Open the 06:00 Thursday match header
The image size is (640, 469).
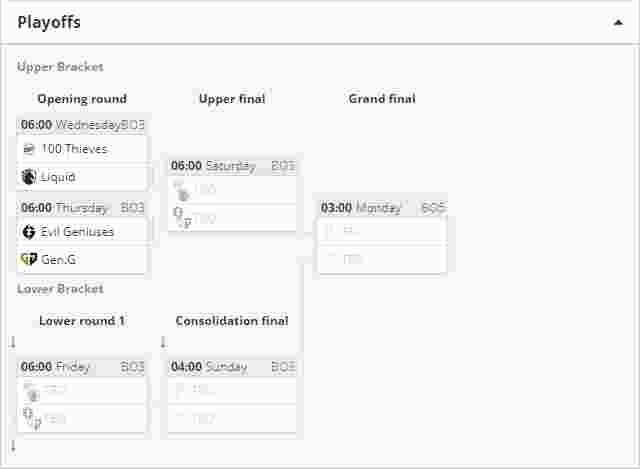[82, 208]
